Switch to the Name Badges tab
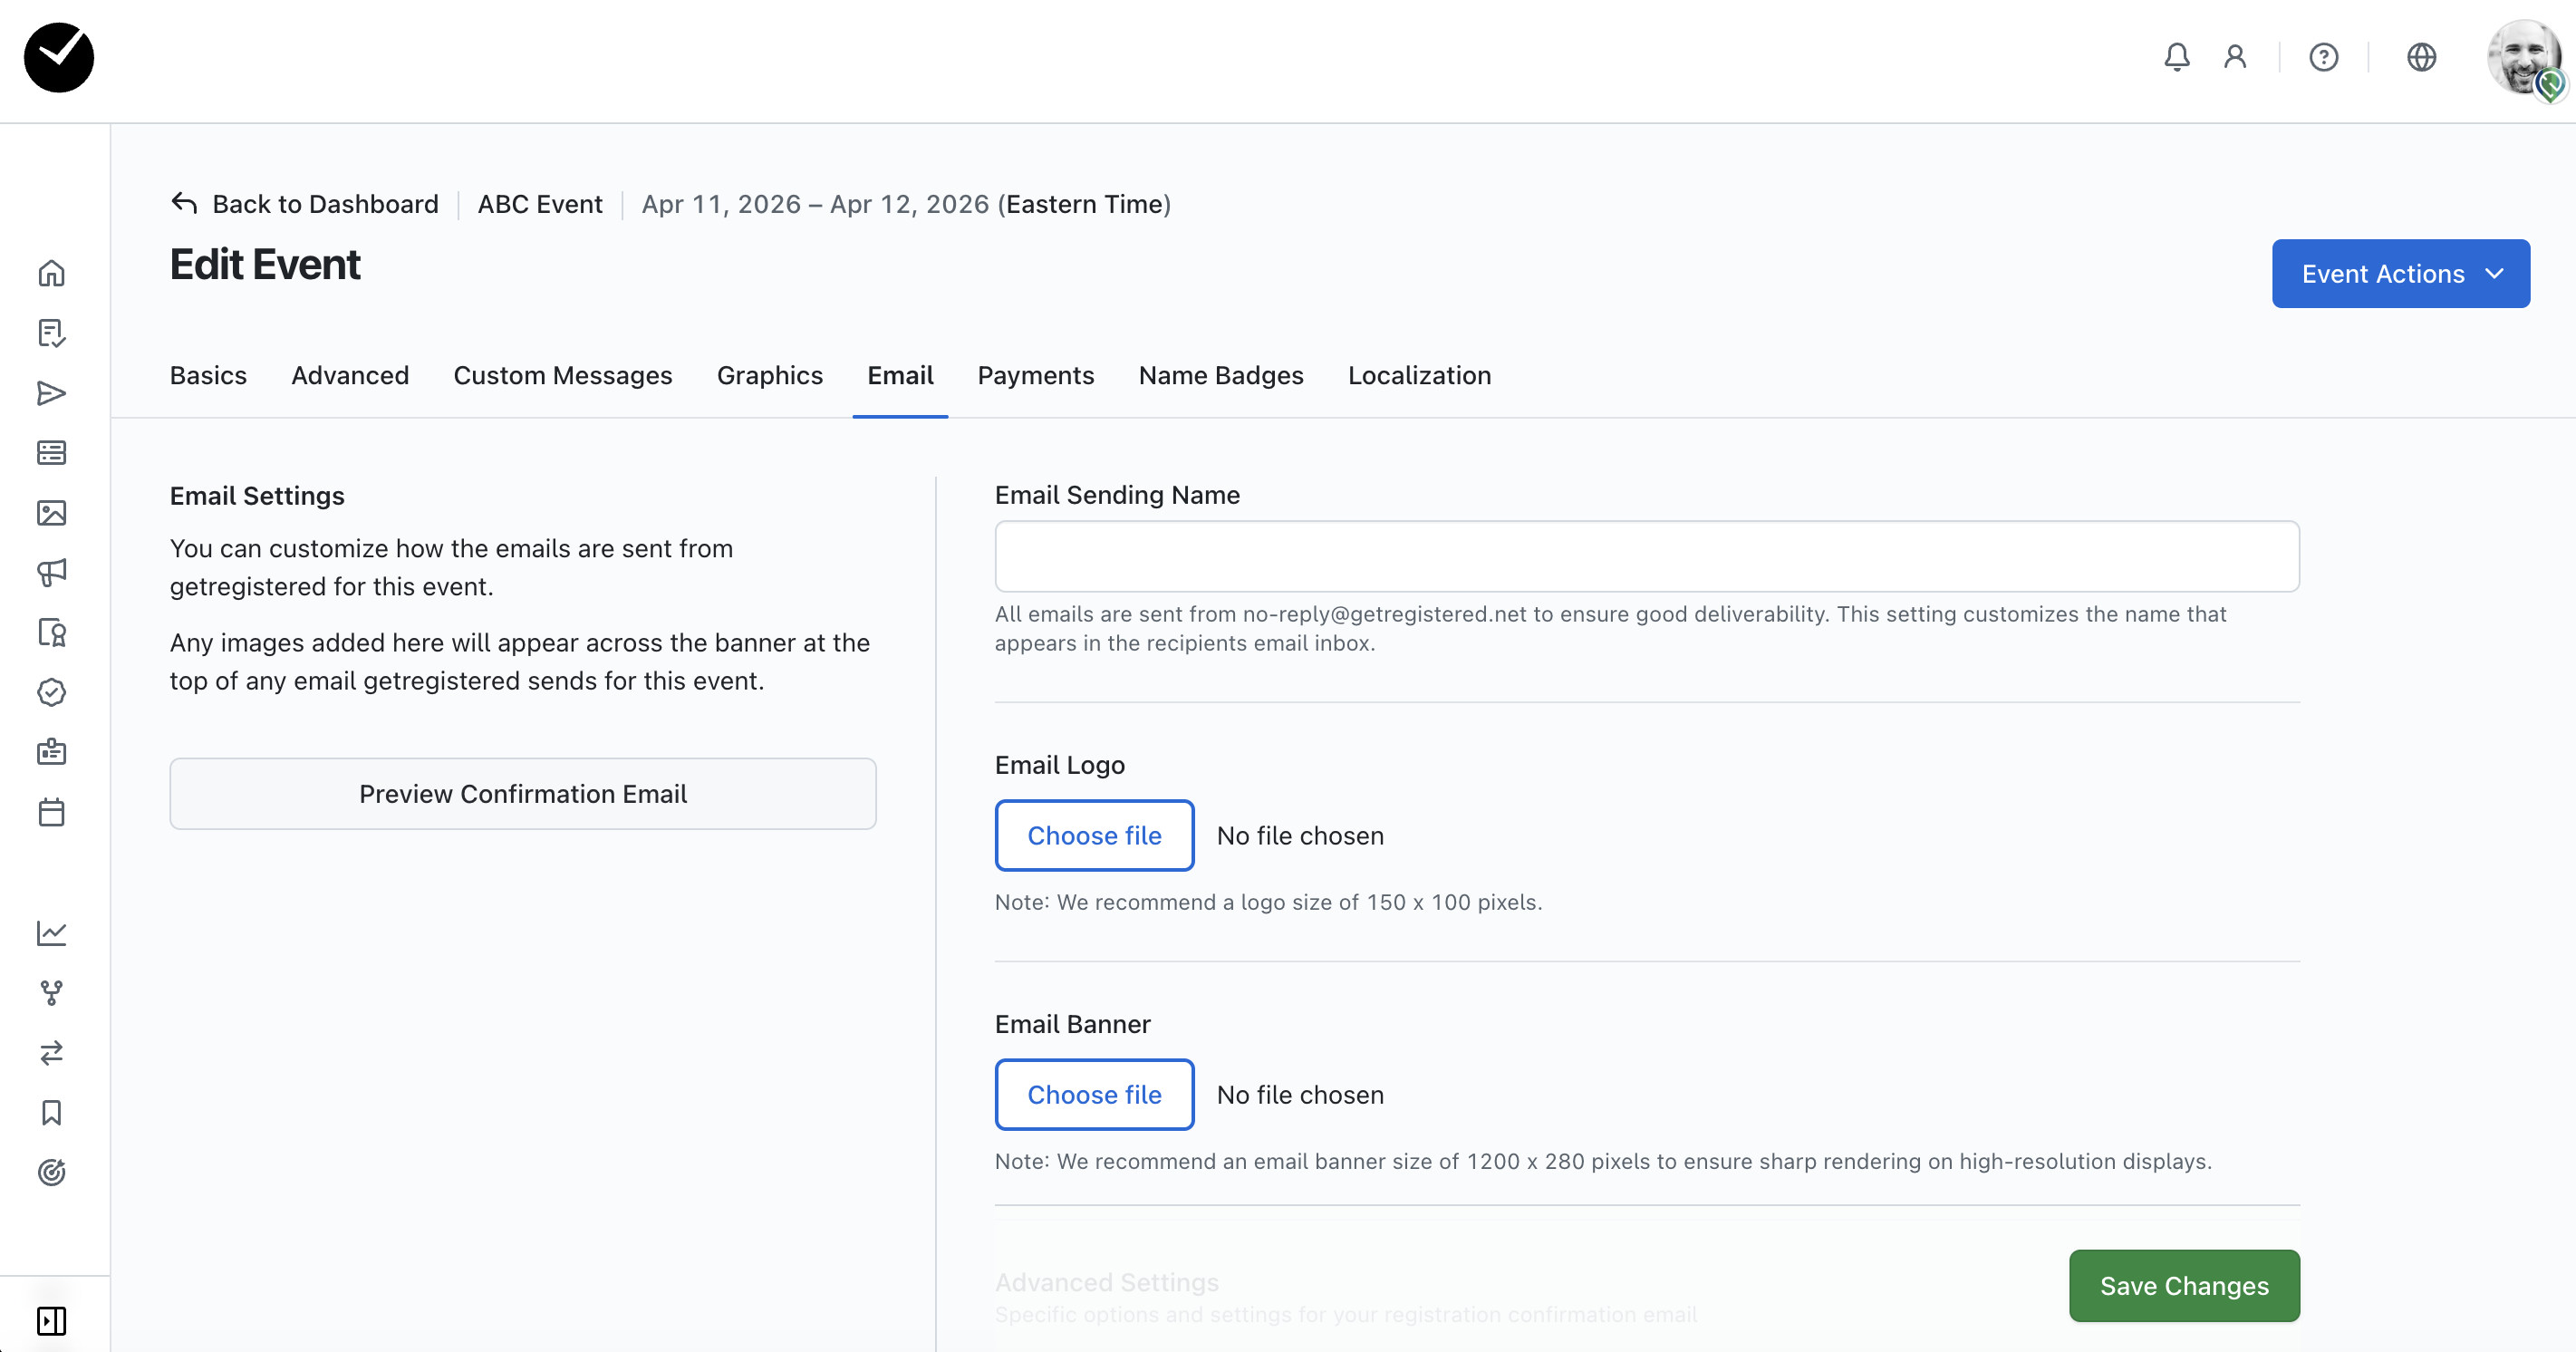 [1220, 375]
